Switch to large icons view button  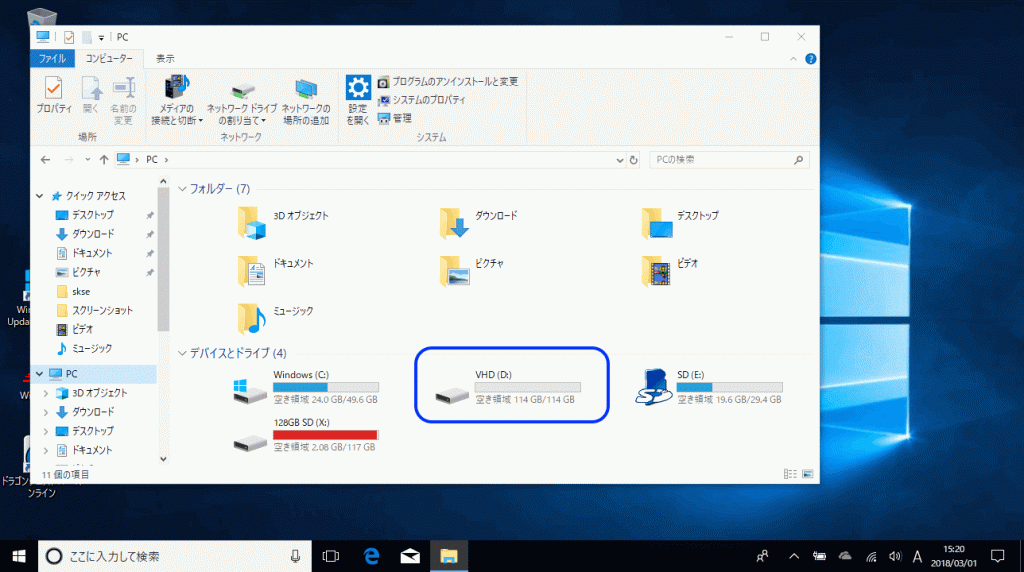pyautogui.click(x=808, y=474)
